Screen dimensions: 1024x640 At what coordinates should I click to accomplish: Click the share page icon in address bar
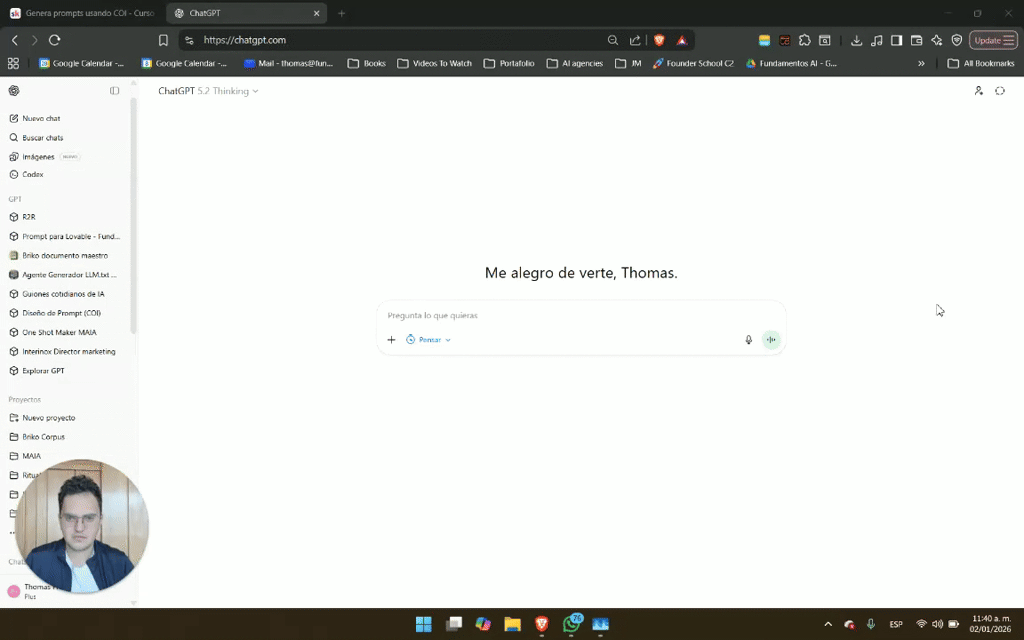(x=635, y=40)
